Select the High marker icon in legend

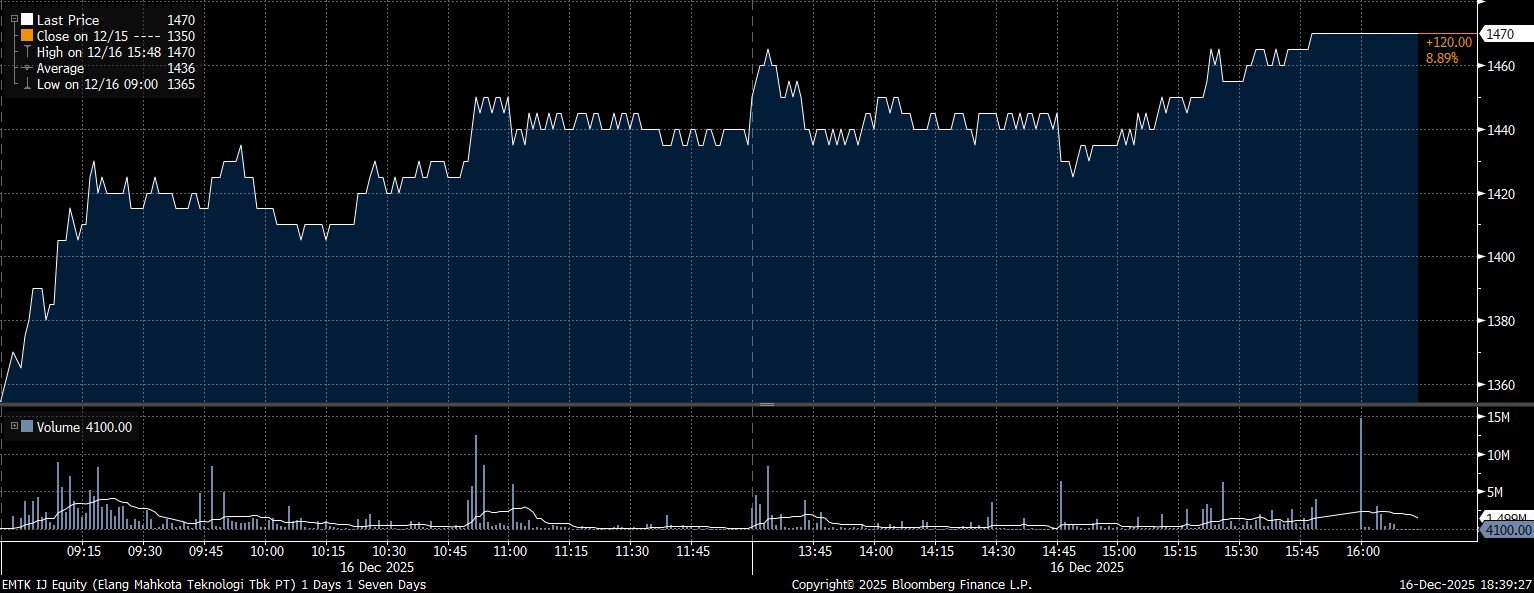tap(27, 52)
